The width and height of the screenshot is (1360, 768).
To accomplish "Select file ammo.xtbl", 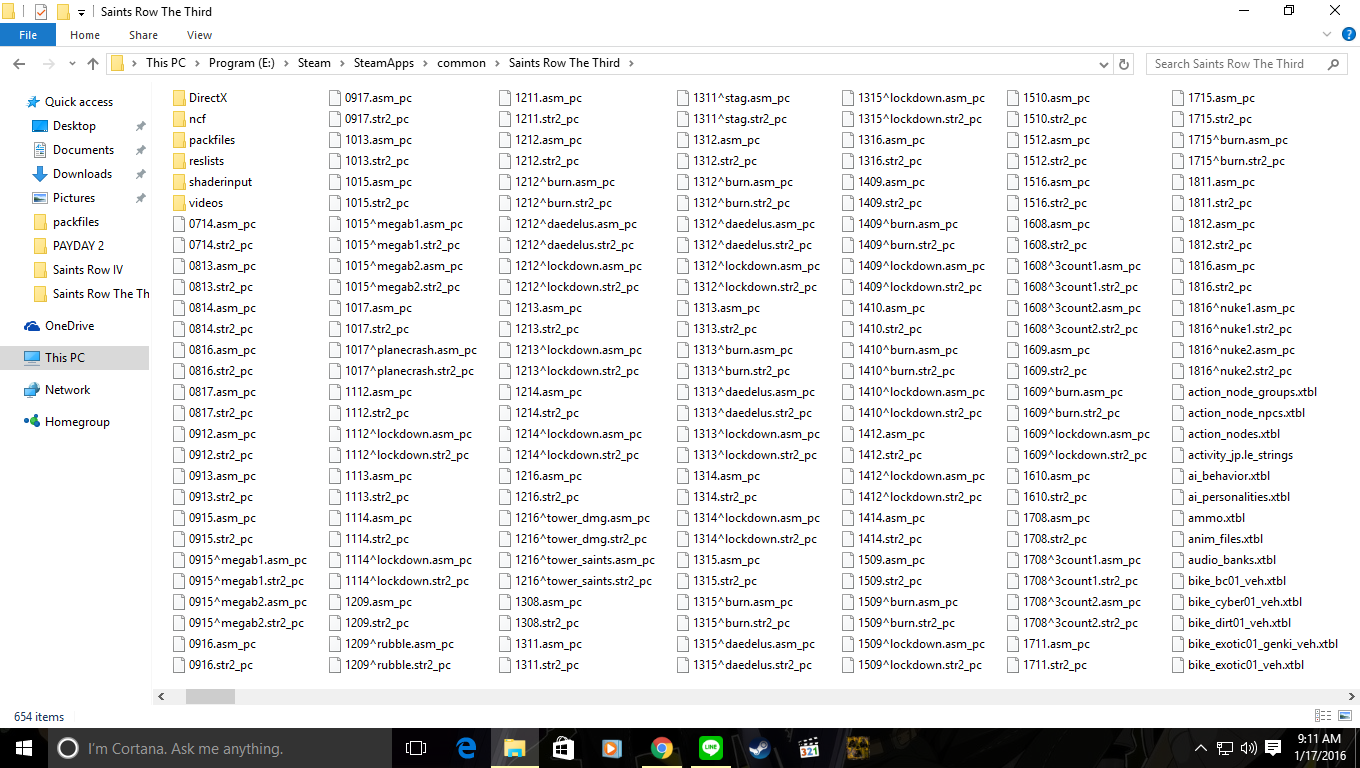I will [1207, 518].
